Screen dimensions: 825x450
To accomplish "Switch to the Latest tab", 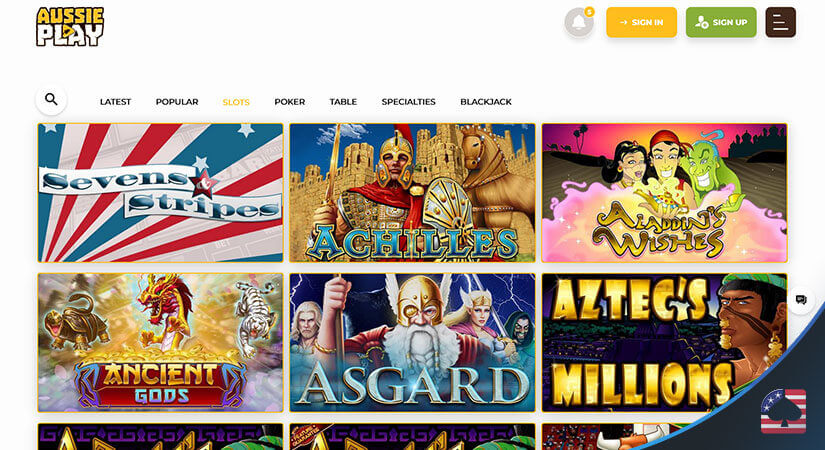I will (x=115, y=102).
